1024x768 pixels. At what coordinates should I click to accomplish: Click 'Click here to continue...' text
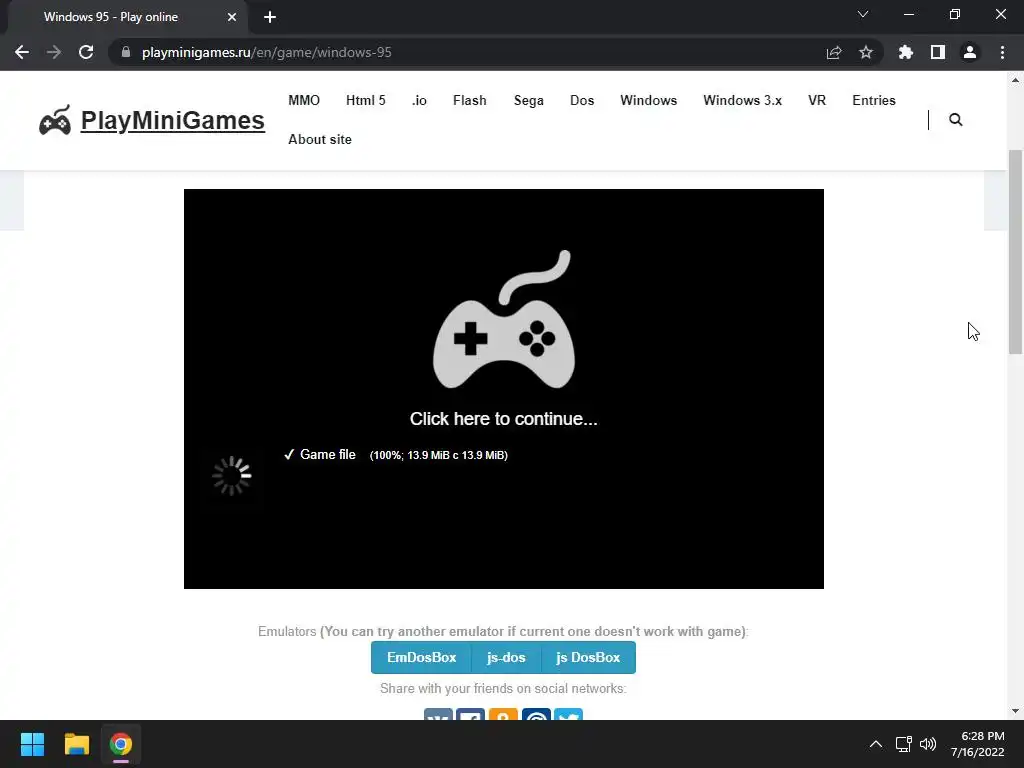click(504, 419)
